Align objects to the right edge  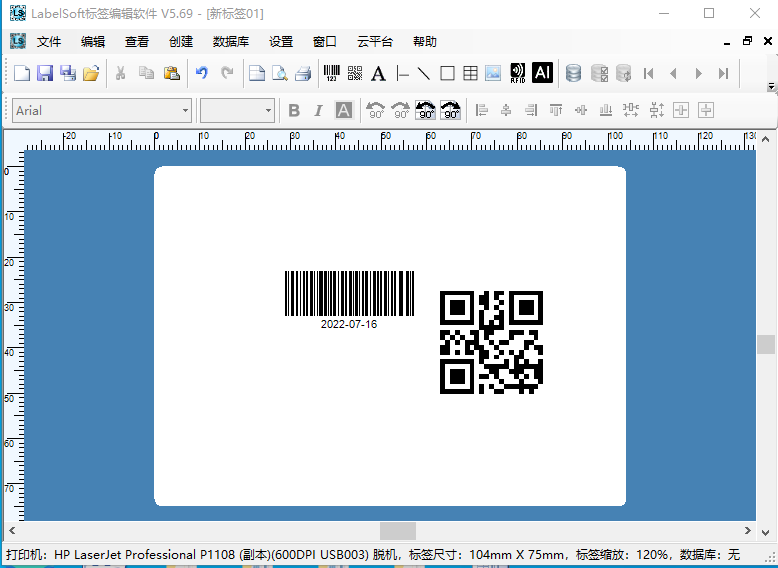[531, 110]
